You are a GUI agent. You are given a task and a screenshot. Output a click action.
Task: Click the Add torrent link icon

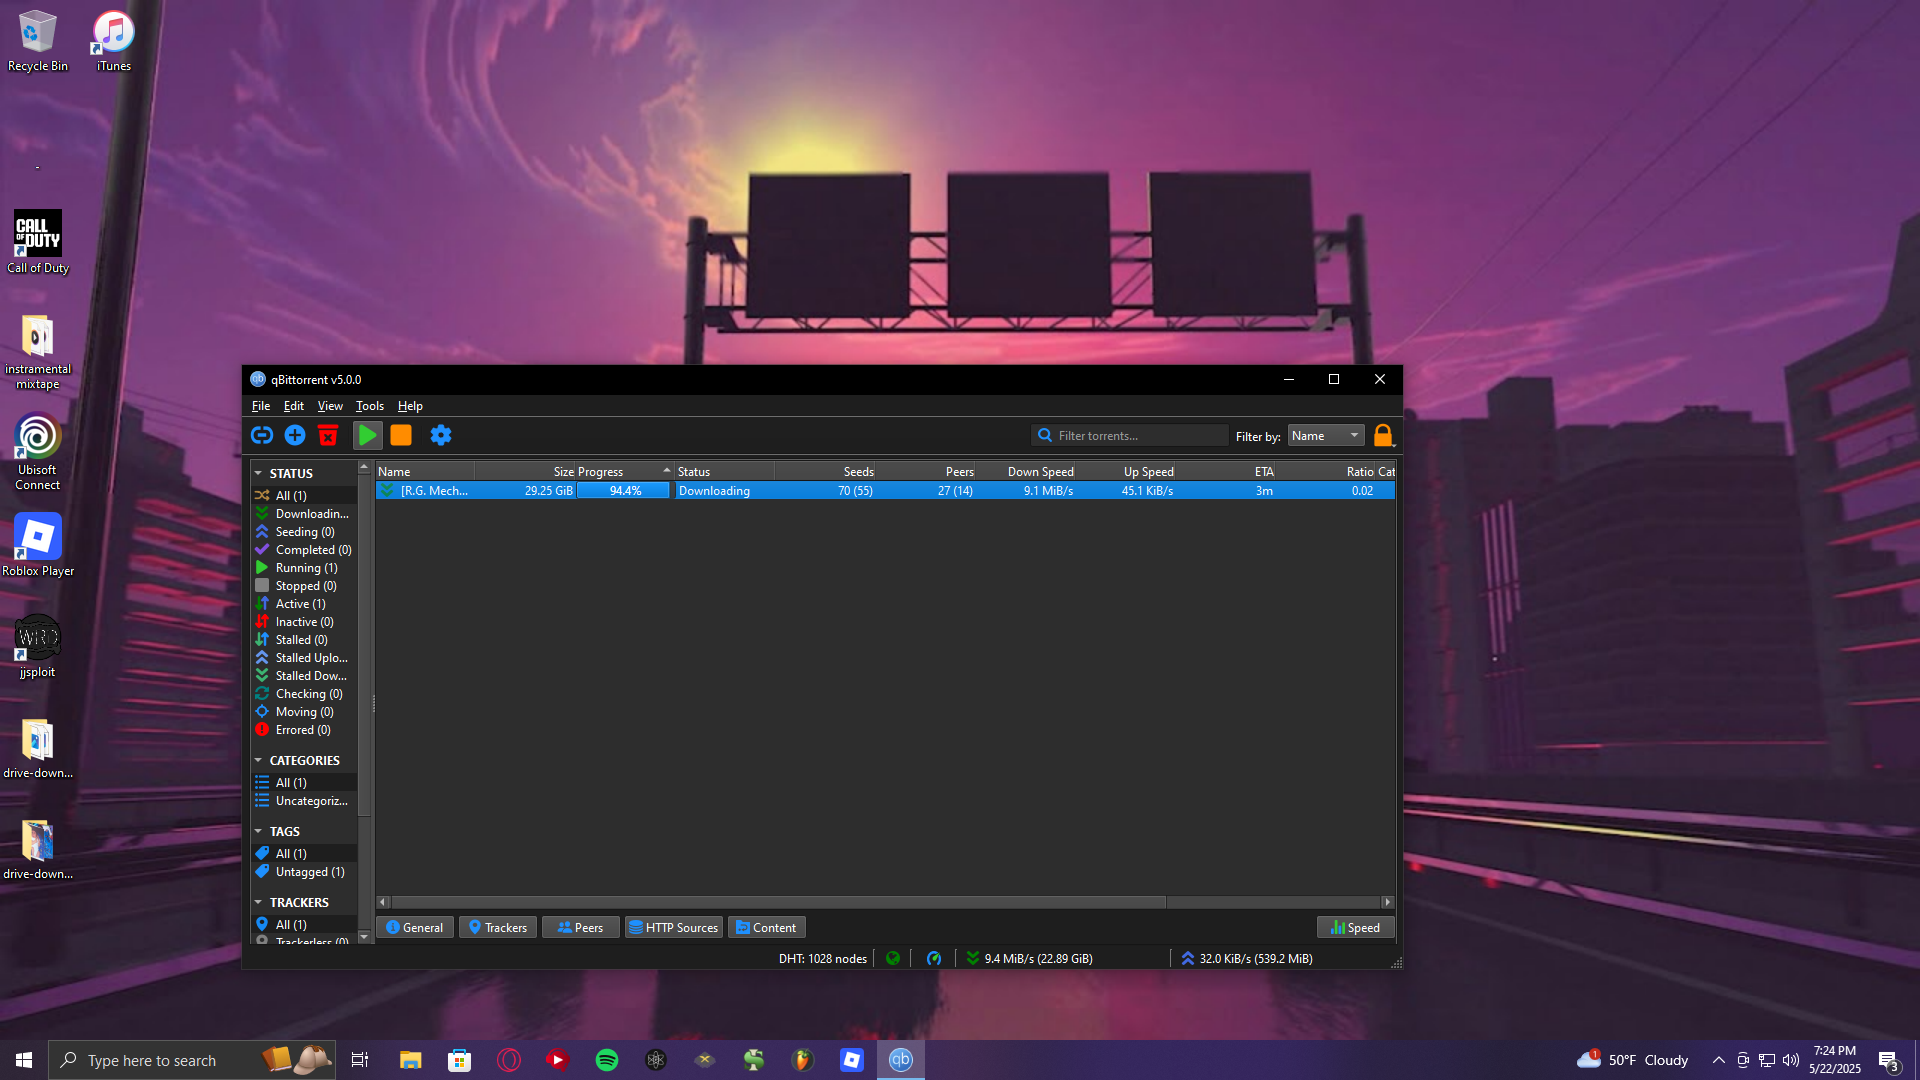click(x=262, y=435)
